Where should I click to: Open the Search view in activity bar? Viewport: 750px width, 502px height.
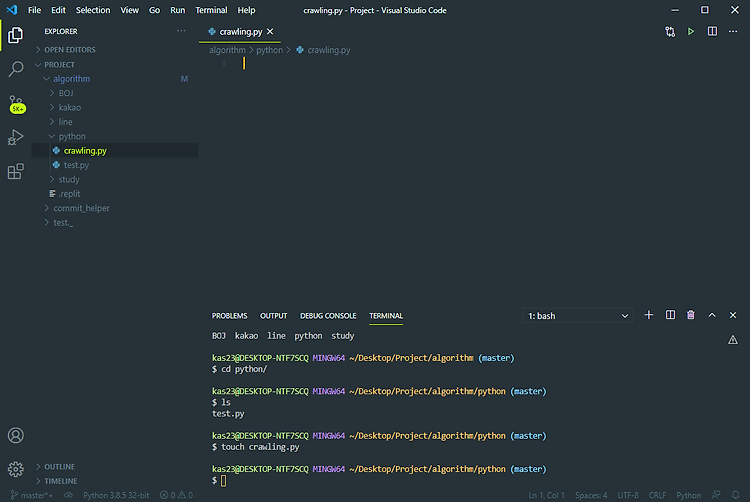pos(15,69)
